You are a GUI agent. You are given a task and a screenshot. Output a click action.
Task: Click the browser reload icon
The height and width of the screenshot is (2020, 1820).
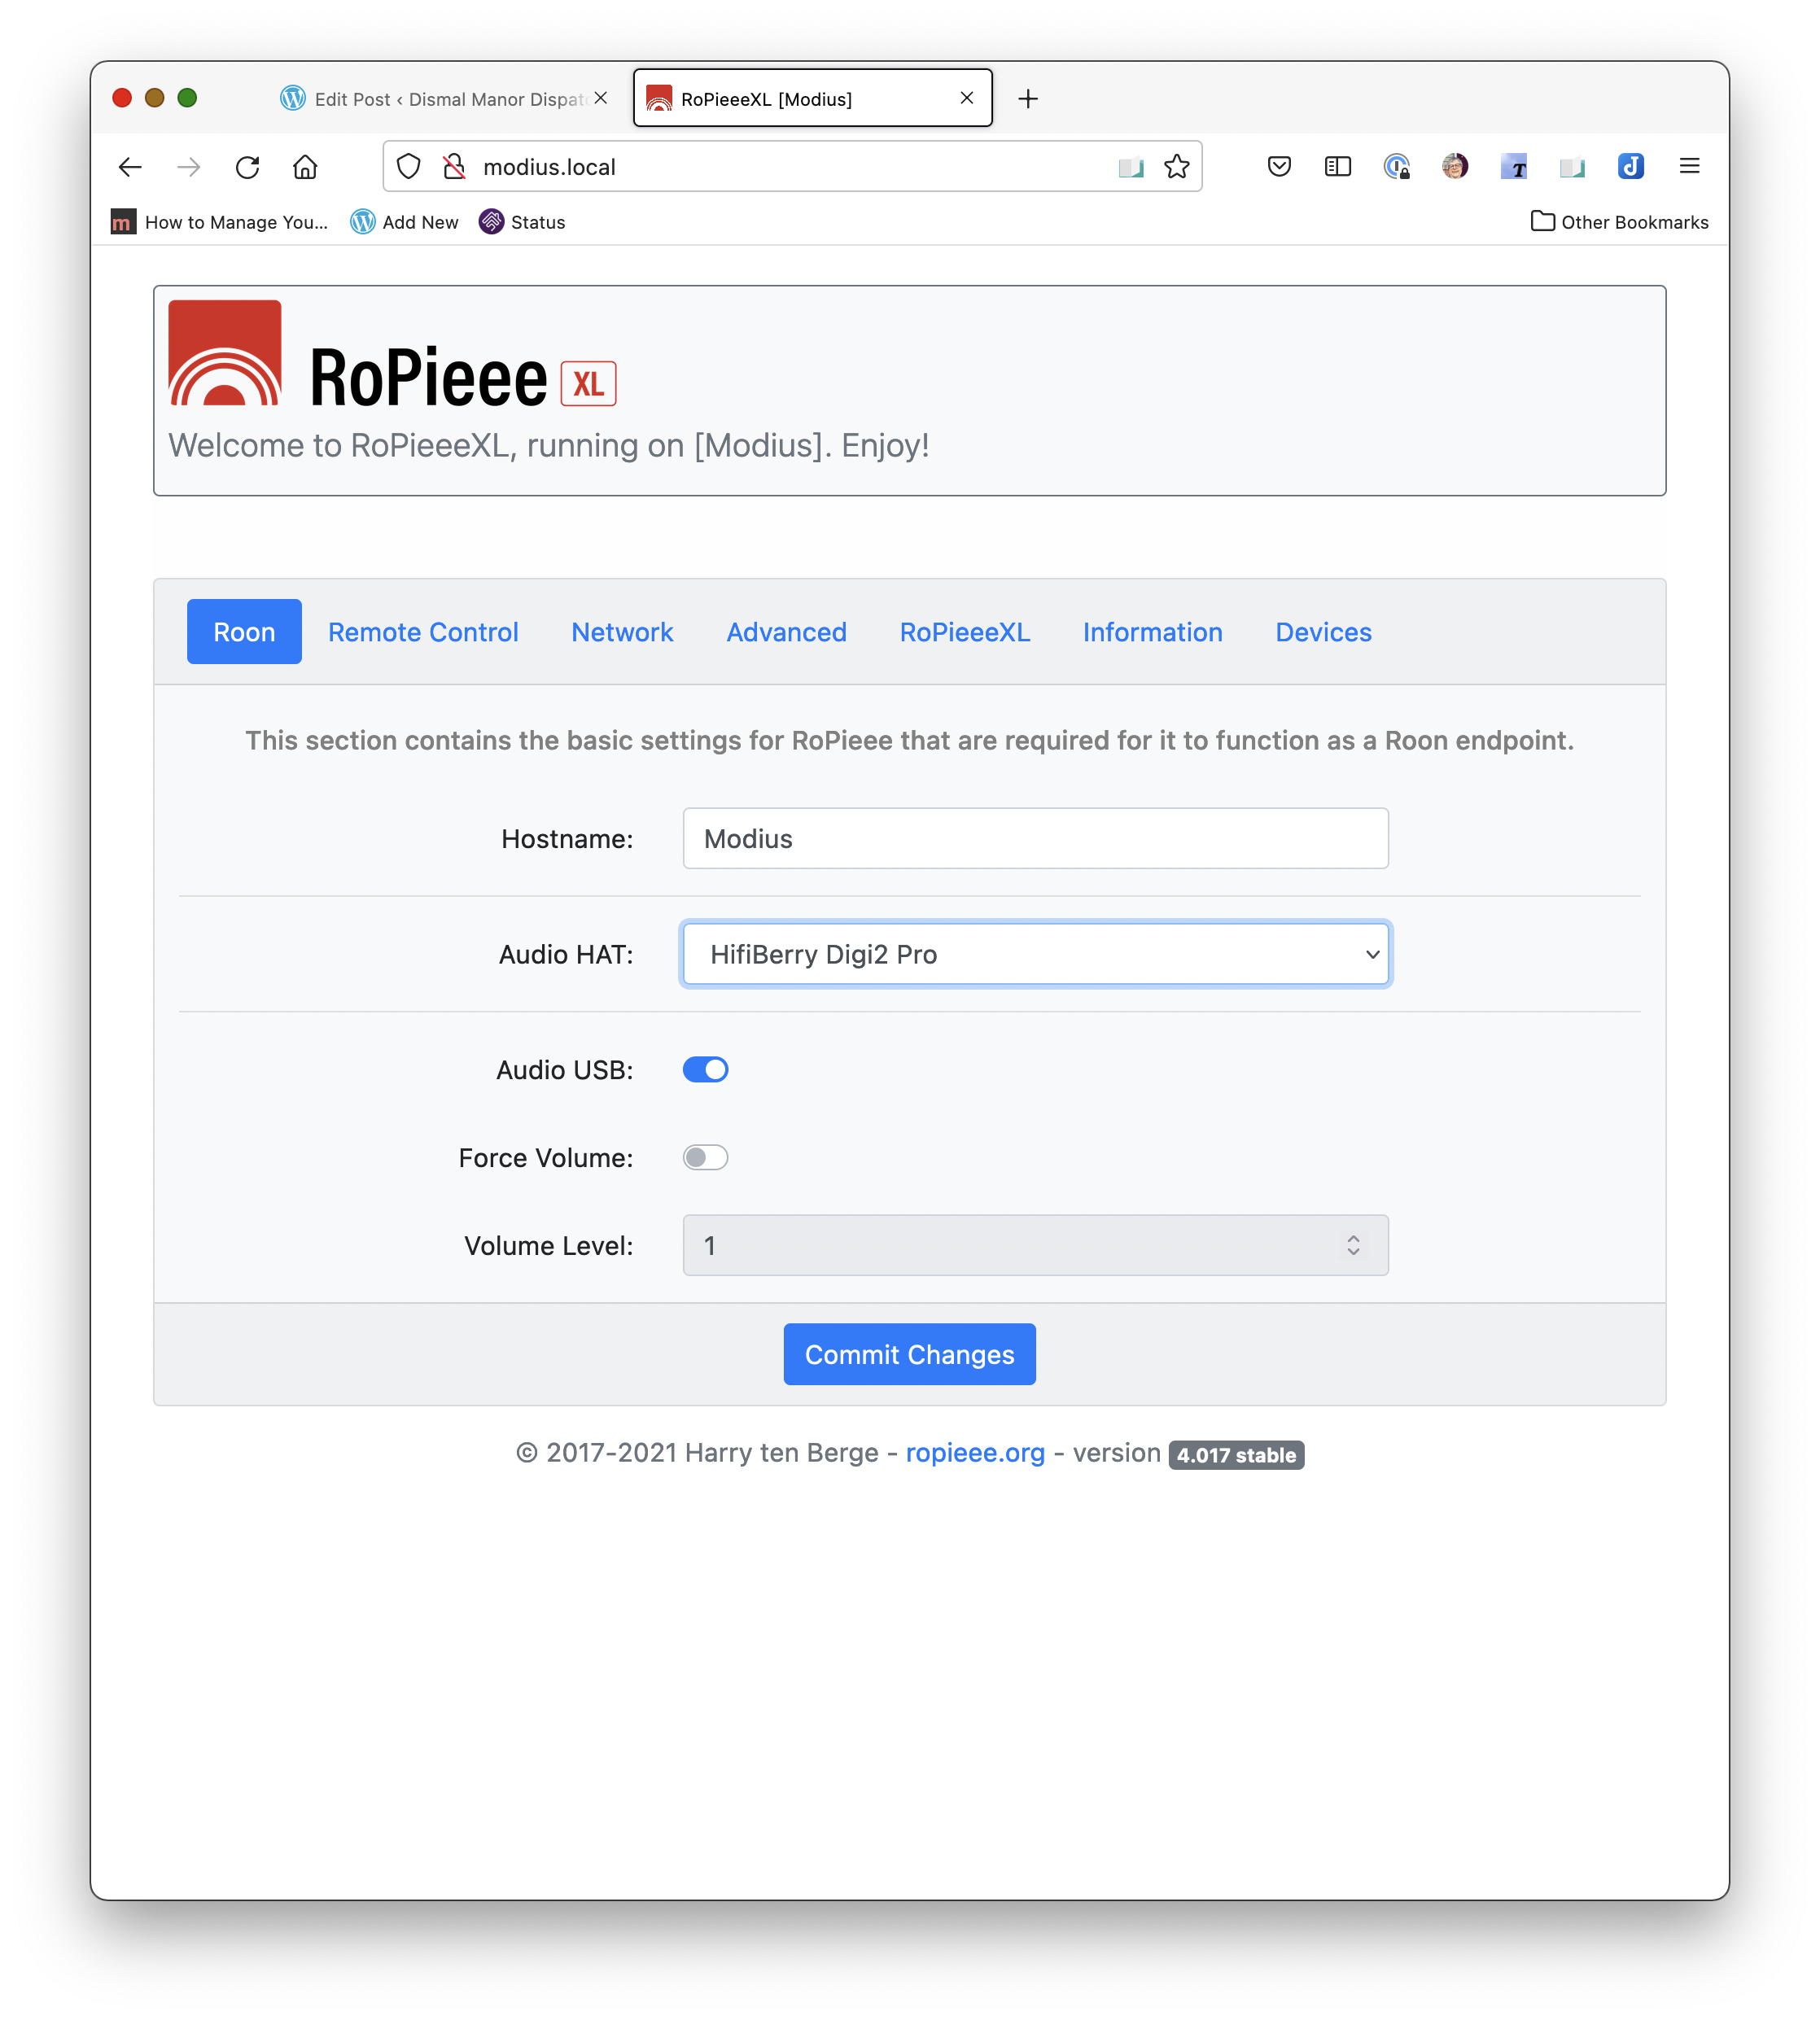[x=247, y=167]
